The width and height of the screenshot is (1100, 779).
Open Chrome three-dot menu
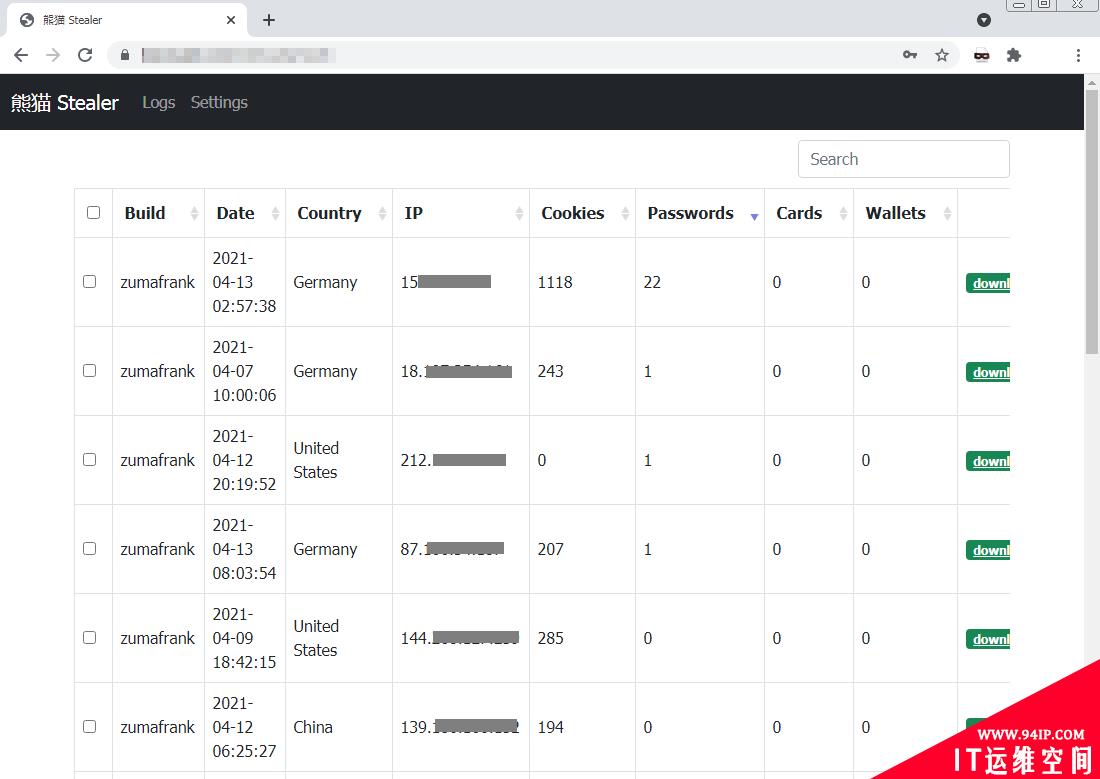[x=1078, y=55]
